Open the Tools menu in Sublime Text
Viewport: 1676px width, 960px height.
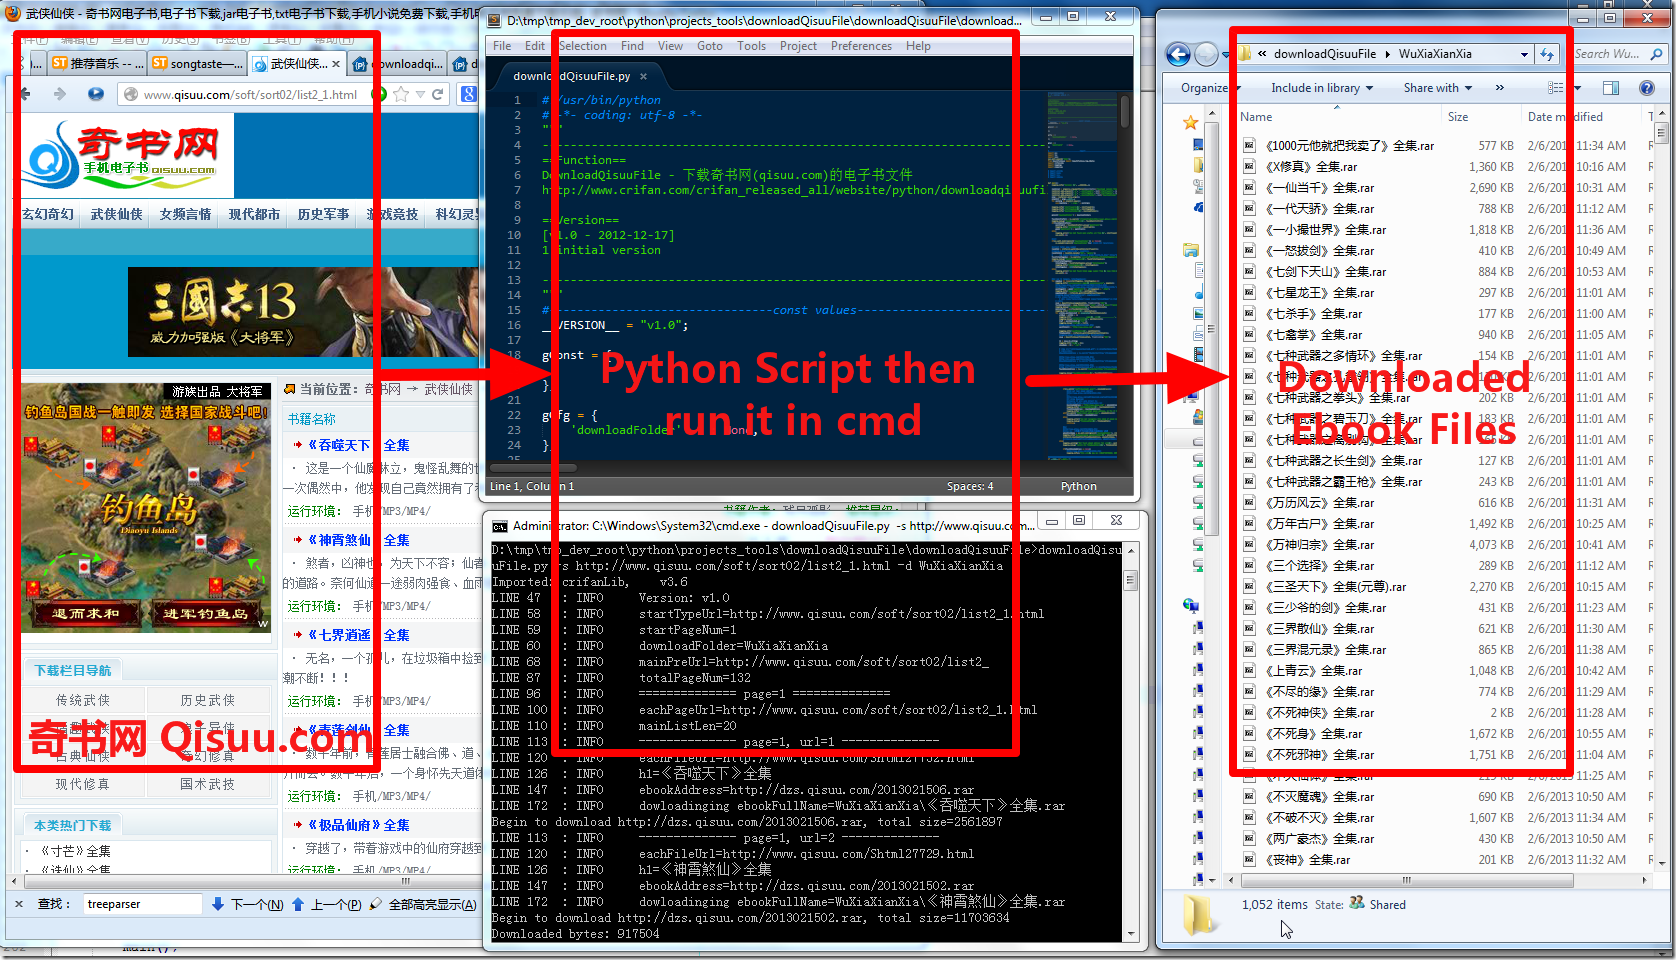click(x=751, y=46)
